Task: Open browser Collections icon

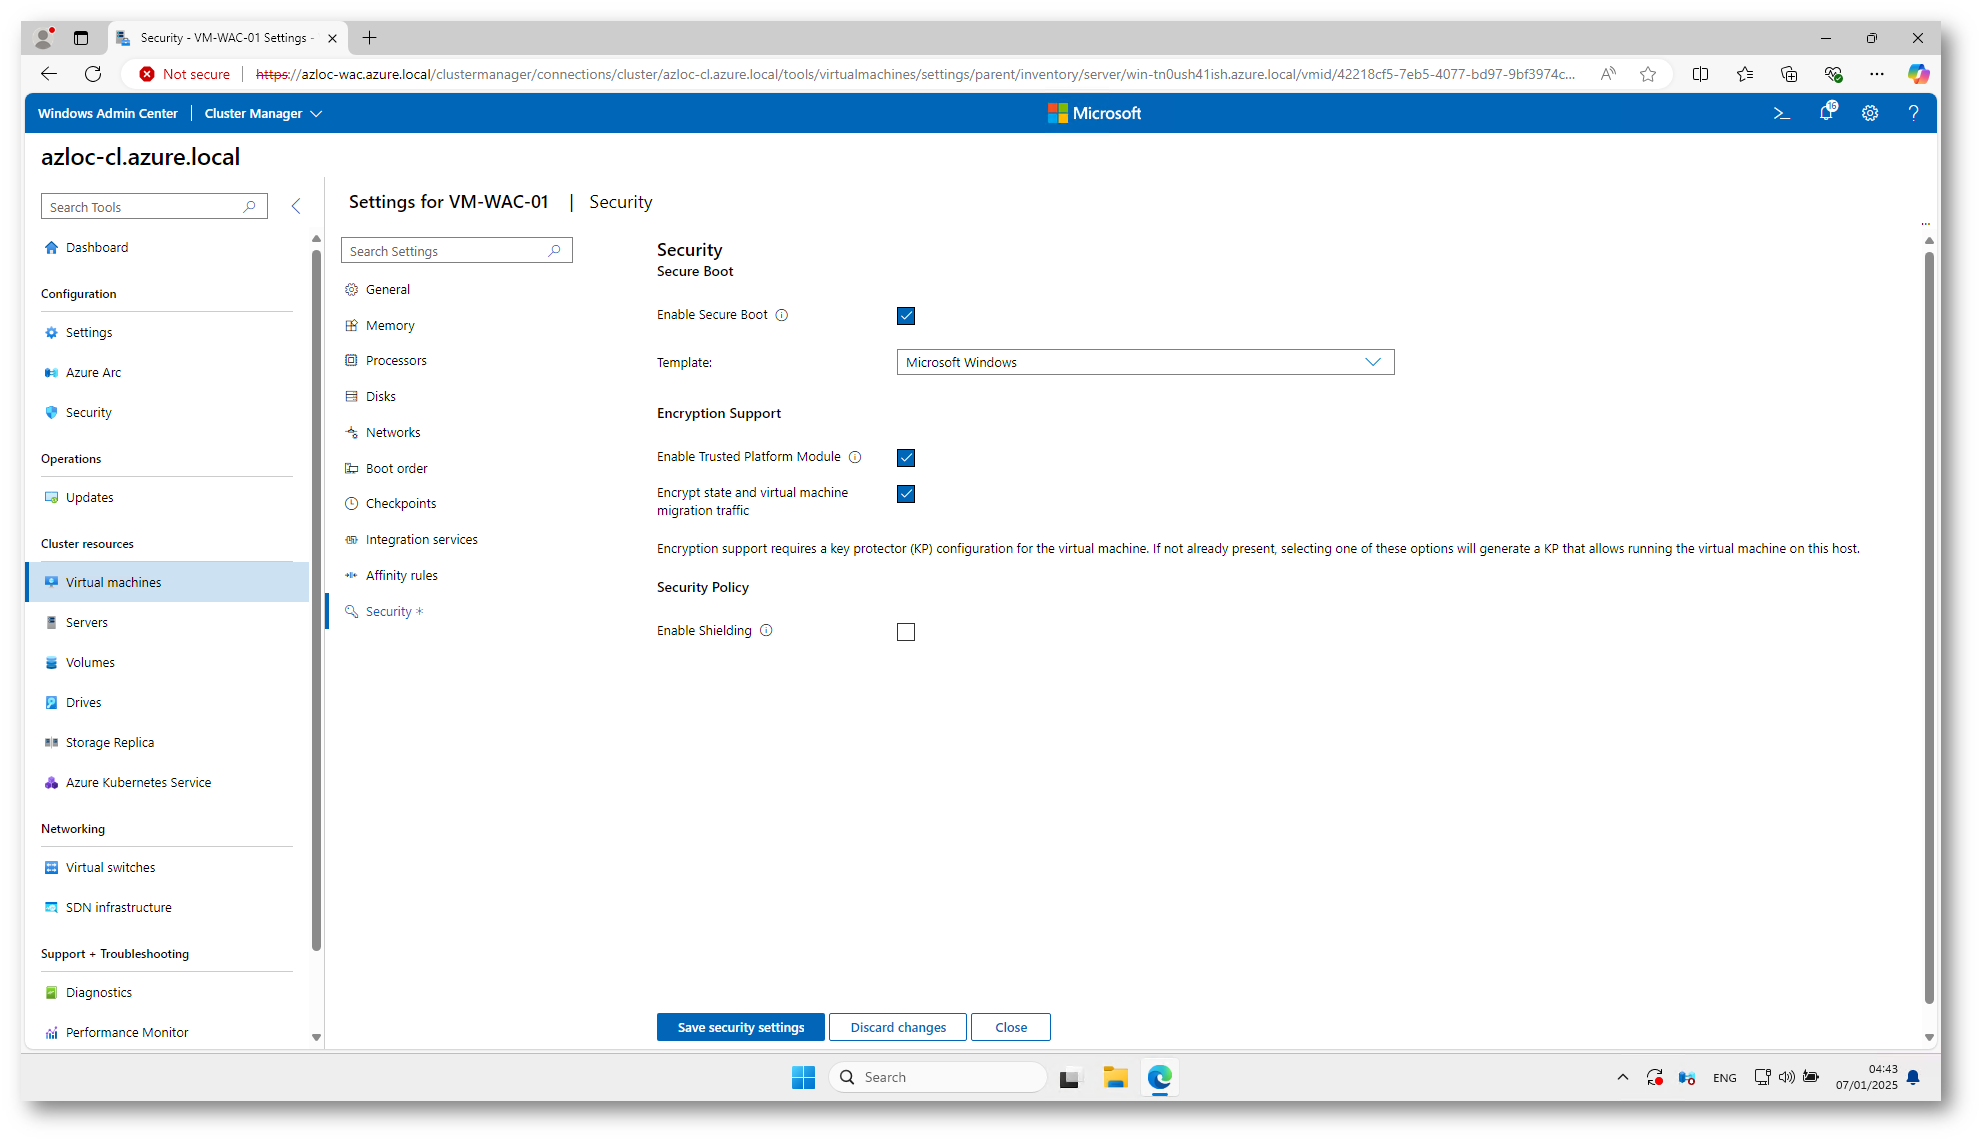Action: (1789, 74)
